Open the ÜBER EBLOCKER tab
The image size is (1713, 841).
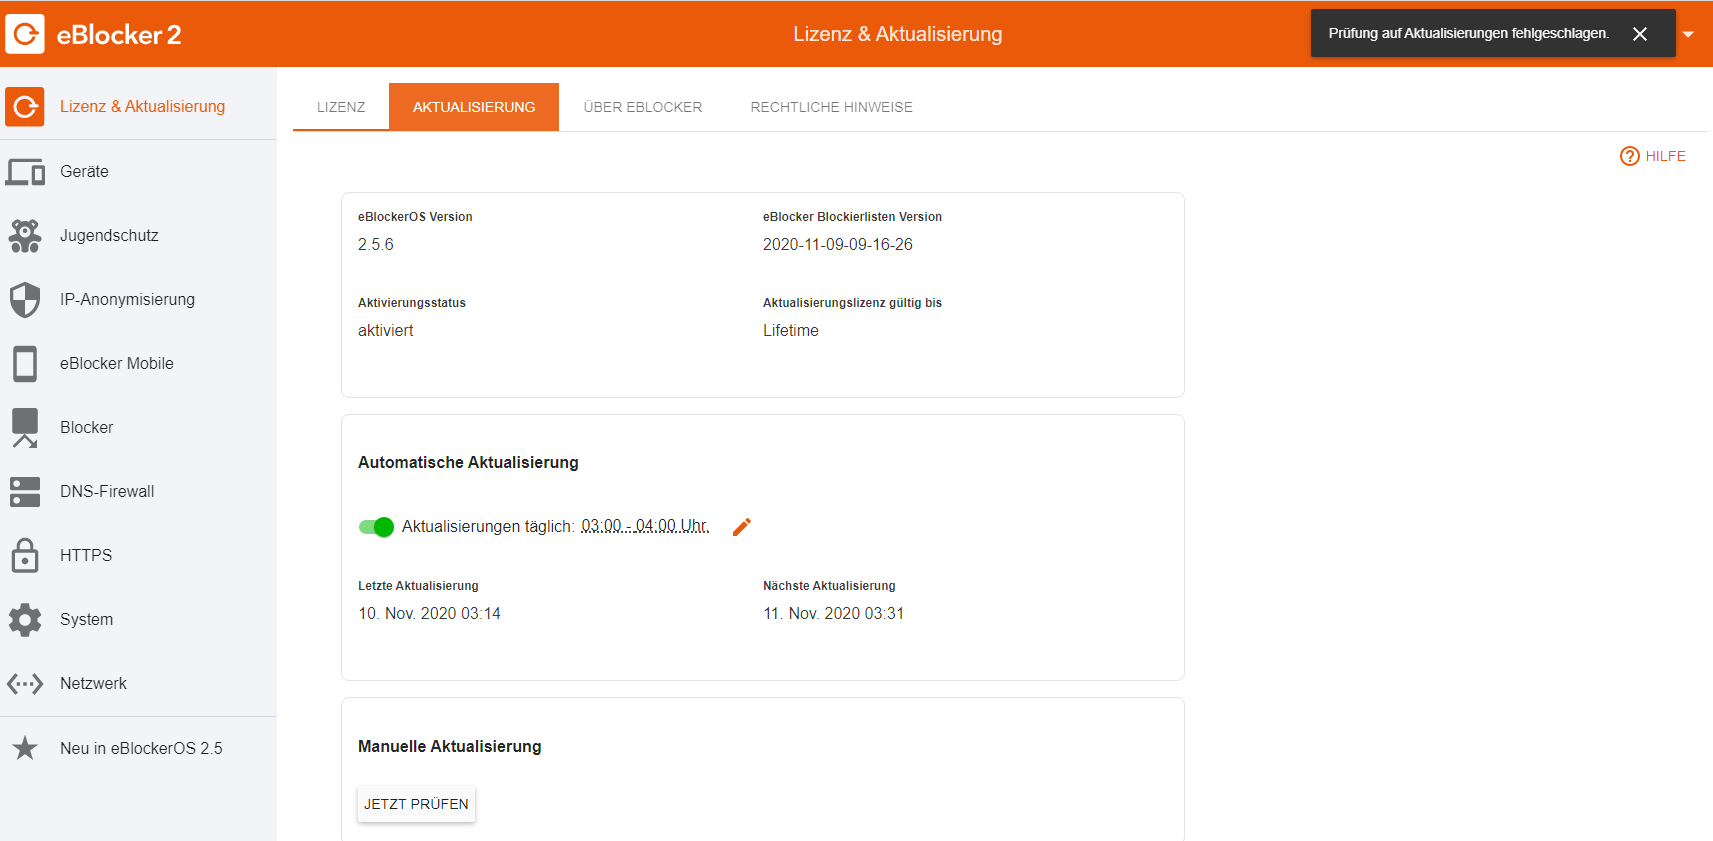[643, 107]
